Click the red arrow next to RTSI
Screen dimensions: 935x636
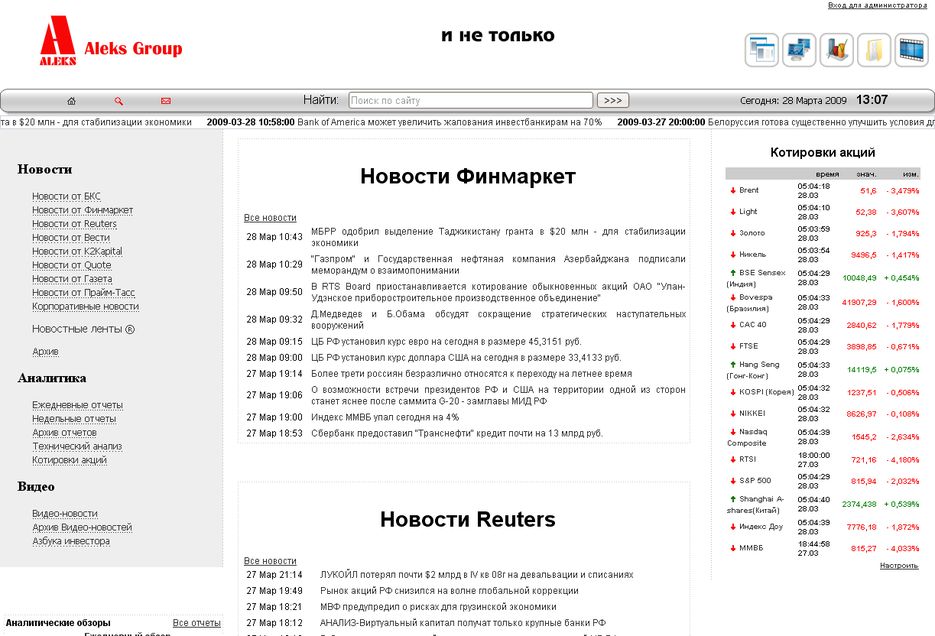[x=733, y=459]
